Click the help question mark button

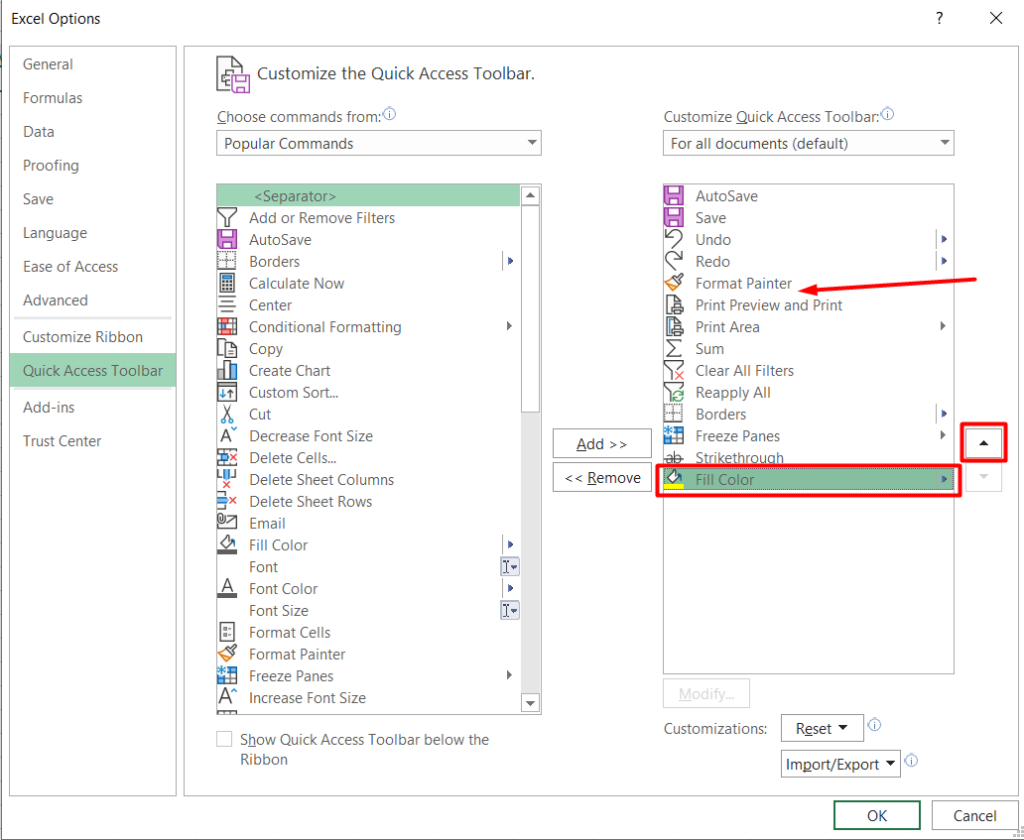(939, 18)
